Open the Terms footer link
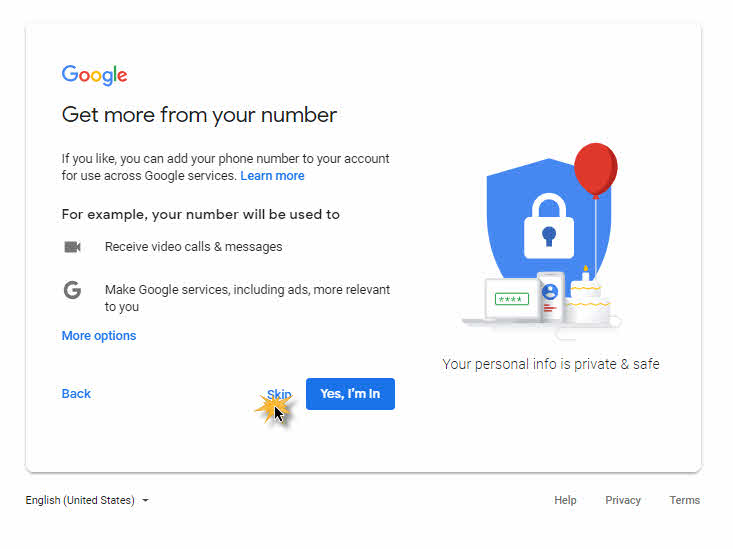 pyautogui.click(x=684, y=500)
